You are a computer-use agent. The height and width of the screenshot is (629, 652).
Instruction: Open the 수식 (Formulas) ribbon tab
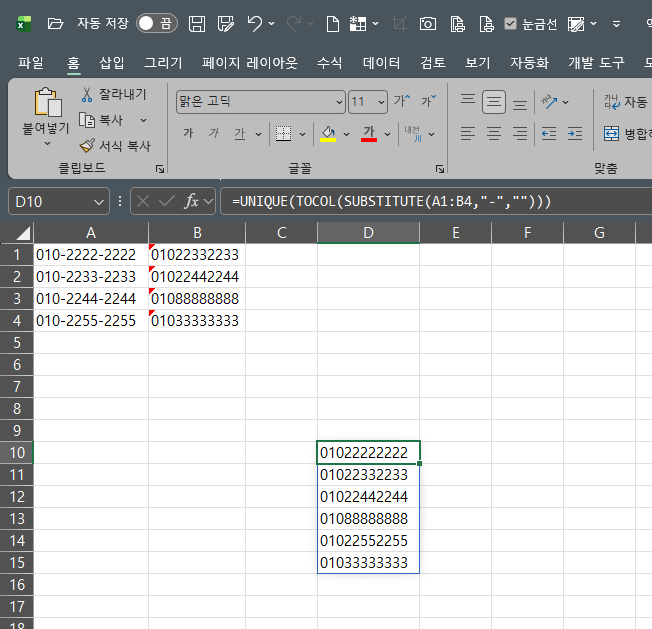(330, 62)
